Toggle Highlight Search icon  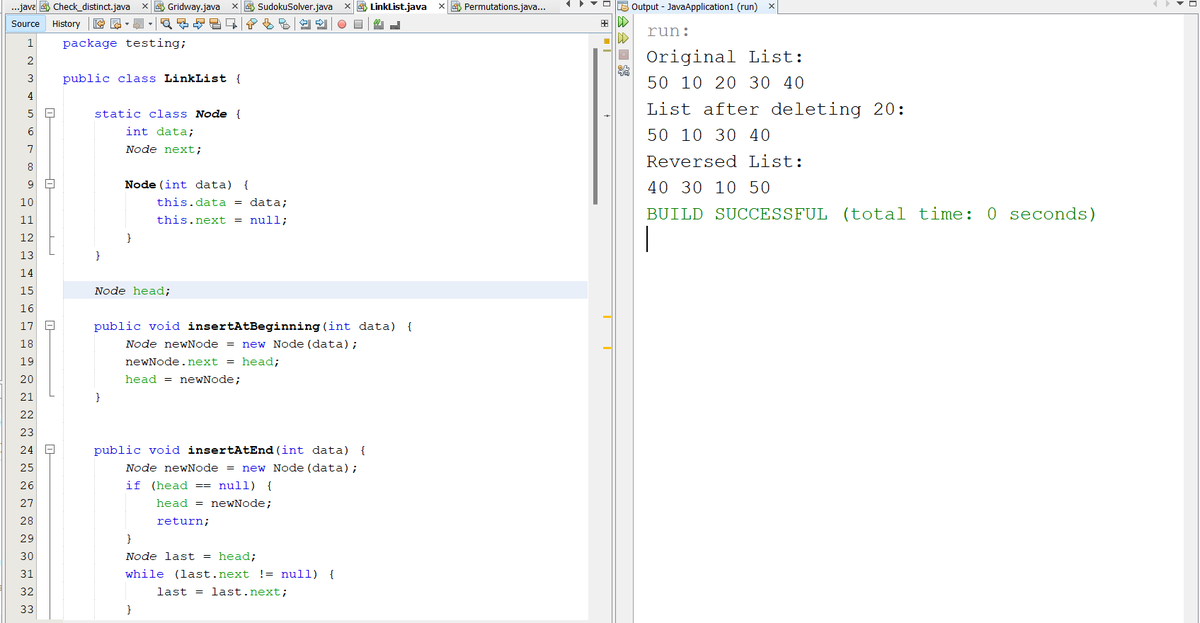pos(215,24)
